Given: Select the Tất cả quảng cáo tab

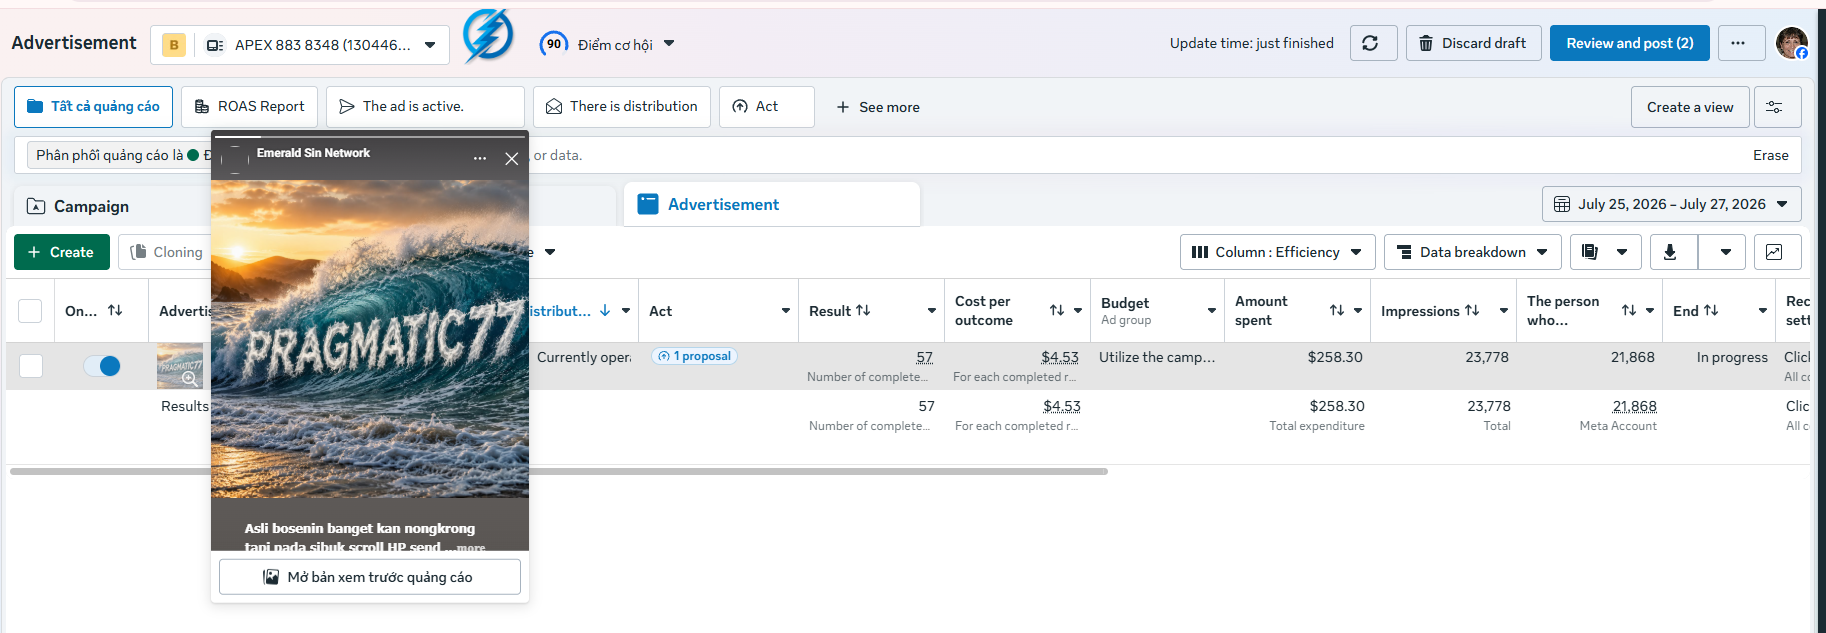Looking at the screenshot, I should [93, 107].
